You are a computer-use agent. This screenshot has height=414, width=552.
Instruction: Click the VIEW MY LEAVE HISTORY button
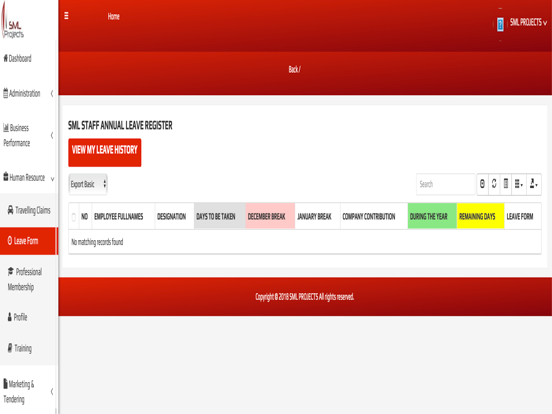pos(105,152)
